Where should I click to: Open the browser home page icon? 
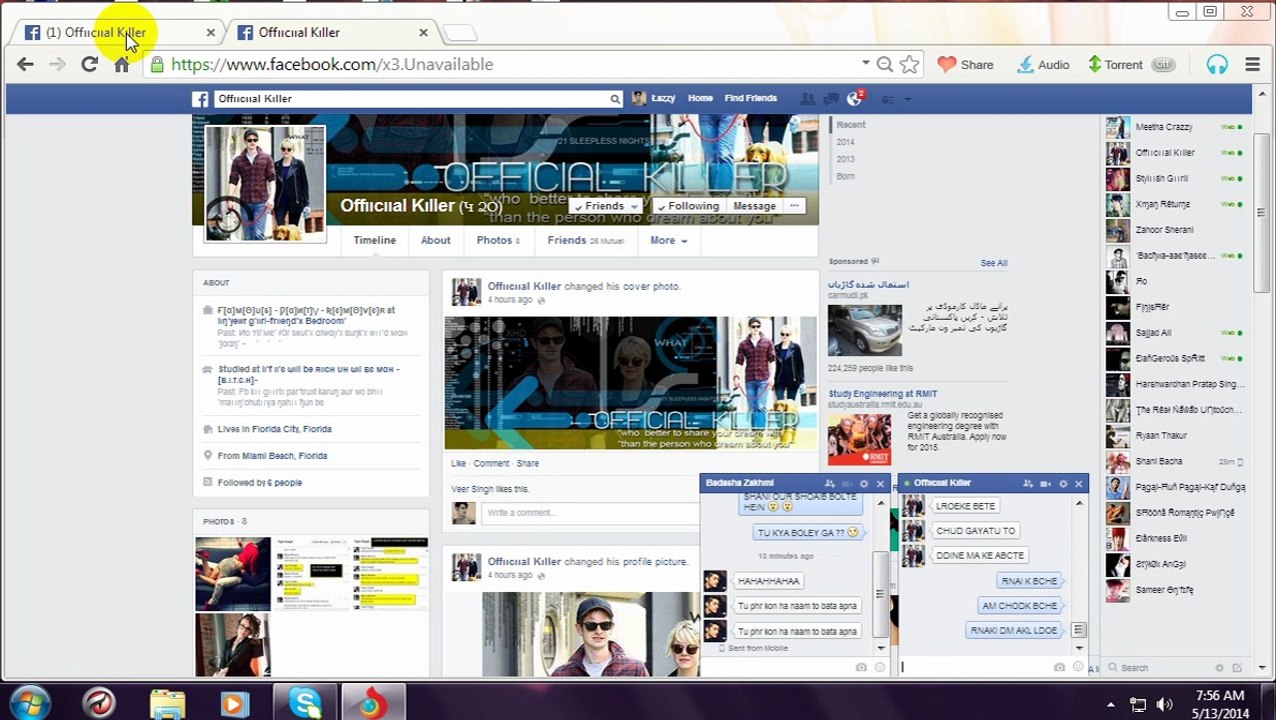[122, 64]
